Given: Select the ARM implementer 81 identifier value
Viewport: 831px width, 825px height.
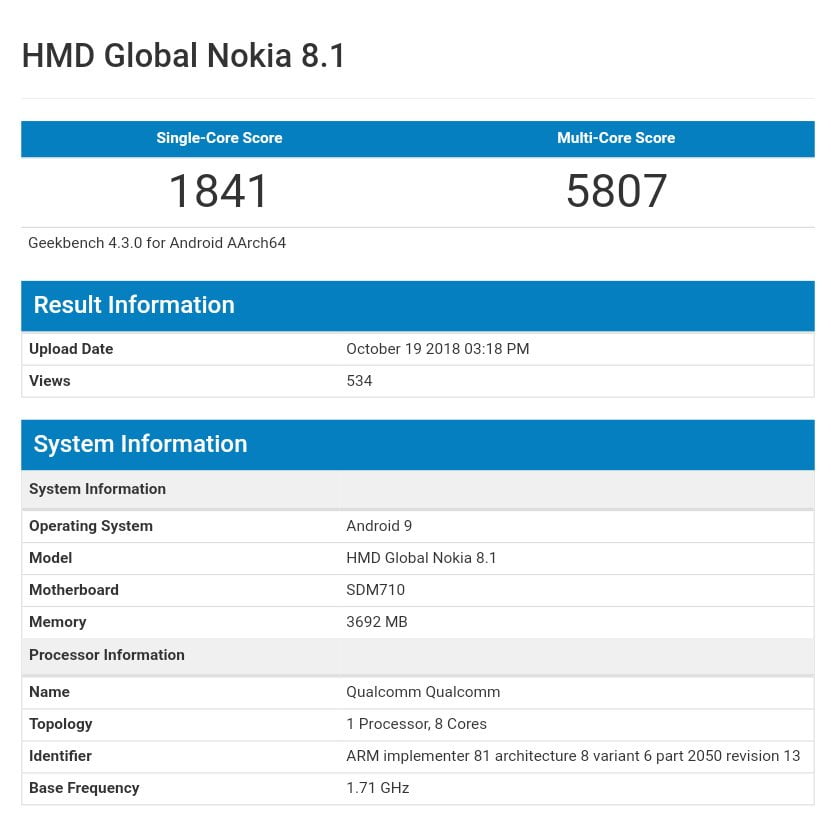Looking at the screenshot, I should tap(573, 756).
